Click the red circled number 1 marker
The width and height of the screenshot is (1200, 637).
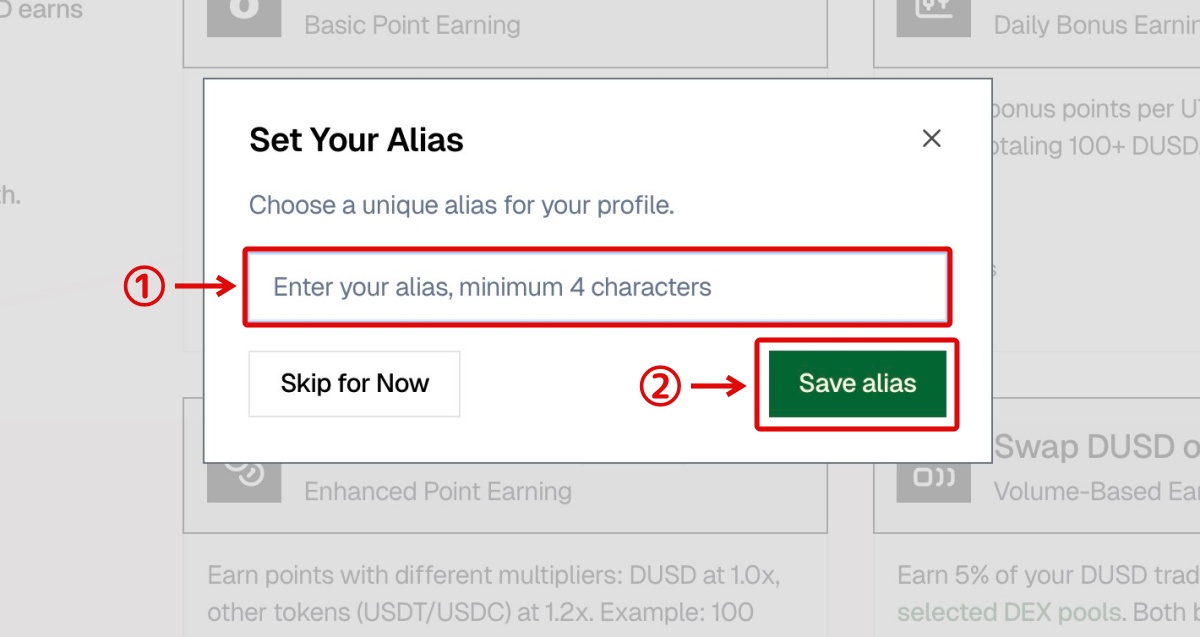coord(145,288)
